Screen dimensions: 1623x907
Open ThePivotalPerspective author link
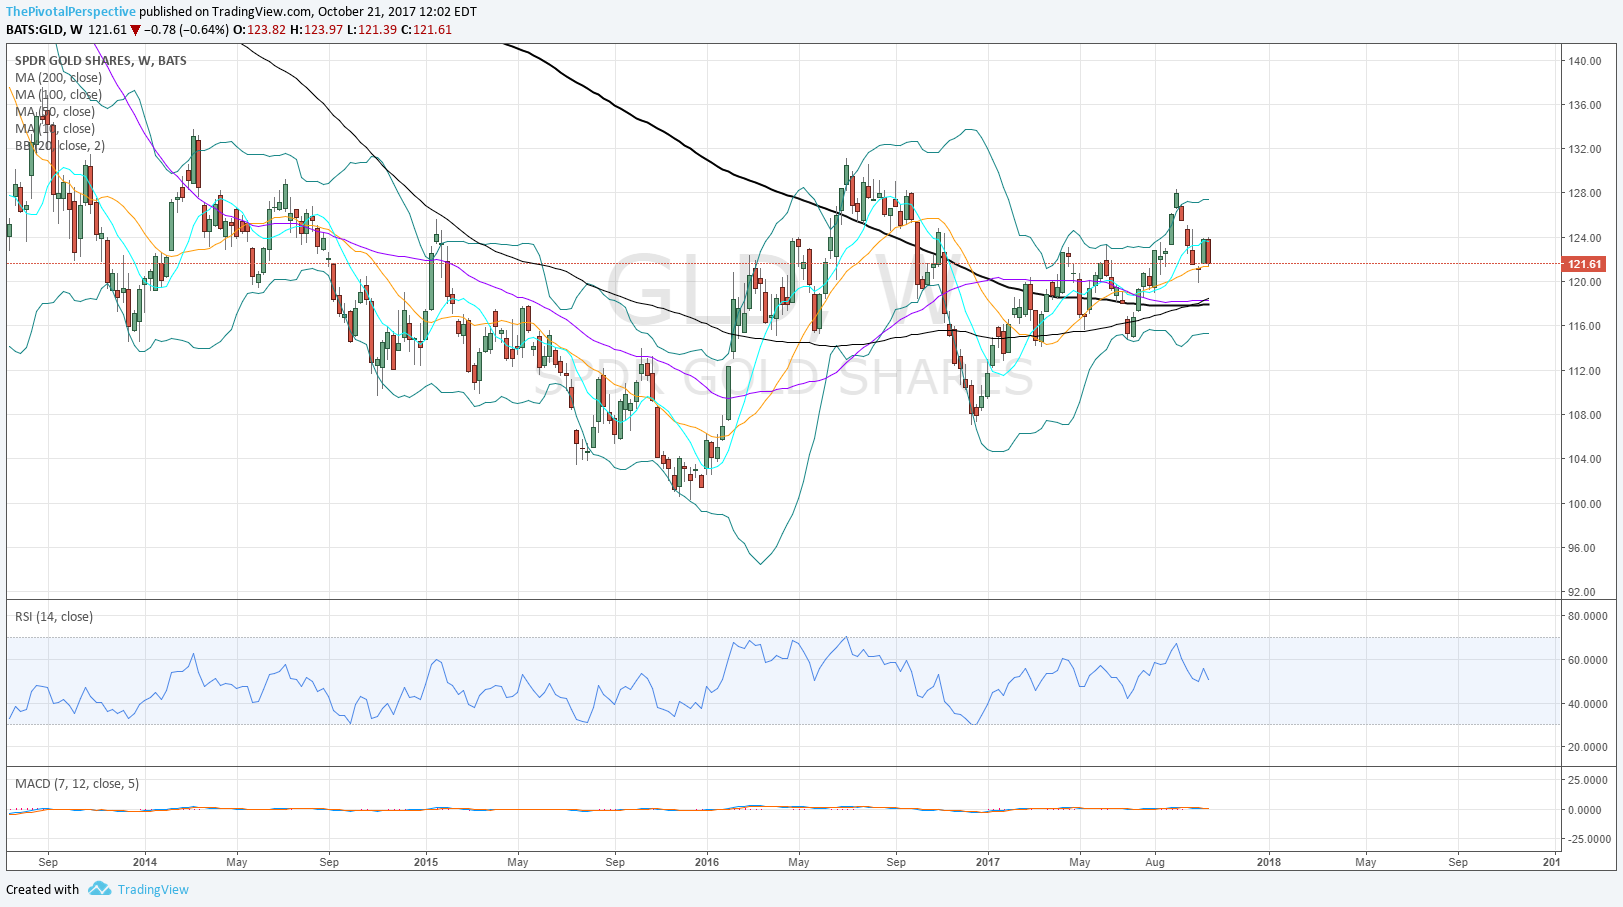click(71, 12)
